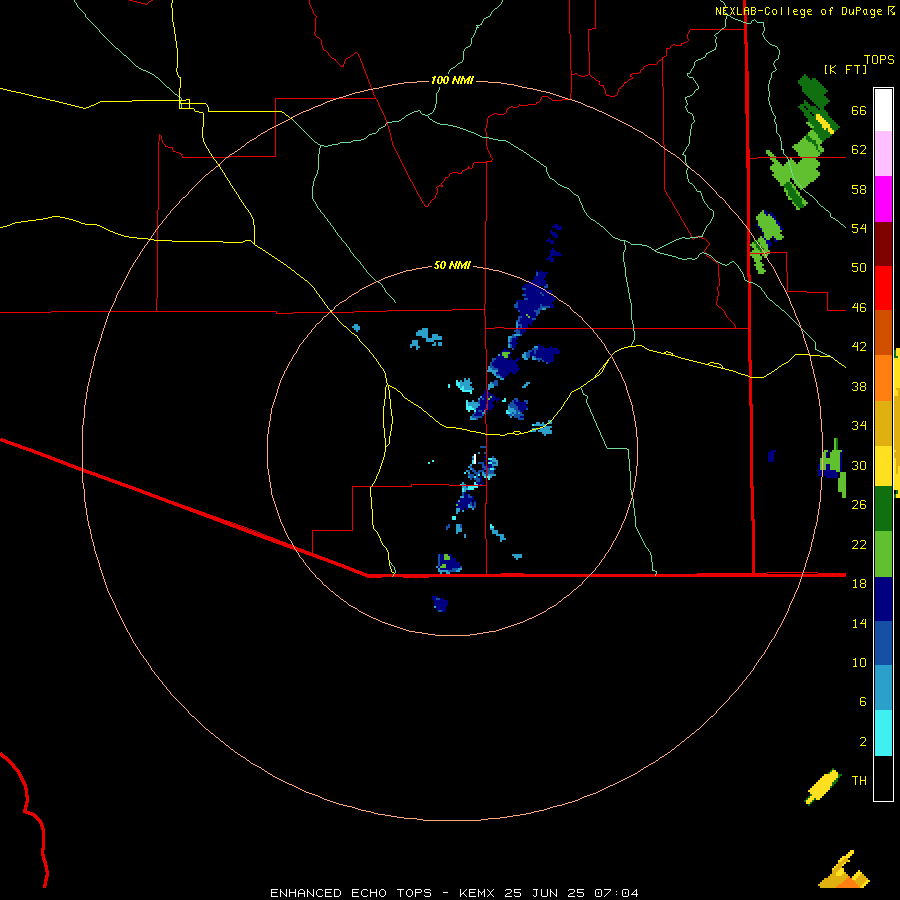Viewport: 900px width, 900px height.
Task: Click the 'ENHANCED ECHO TOPS' caption text
Action: [x=351, y=893]
